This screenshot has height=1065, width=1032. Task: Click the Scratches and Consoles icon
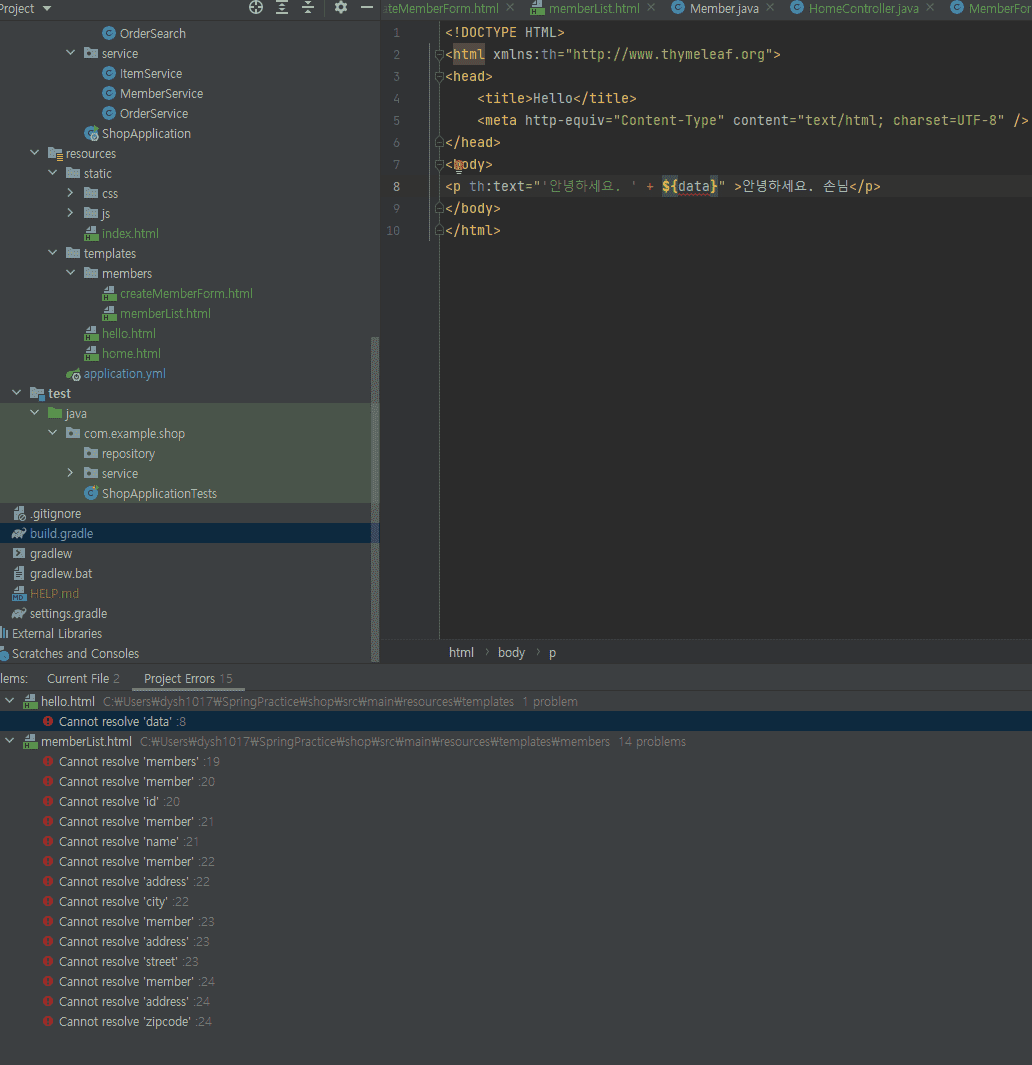tap(4, 653)
